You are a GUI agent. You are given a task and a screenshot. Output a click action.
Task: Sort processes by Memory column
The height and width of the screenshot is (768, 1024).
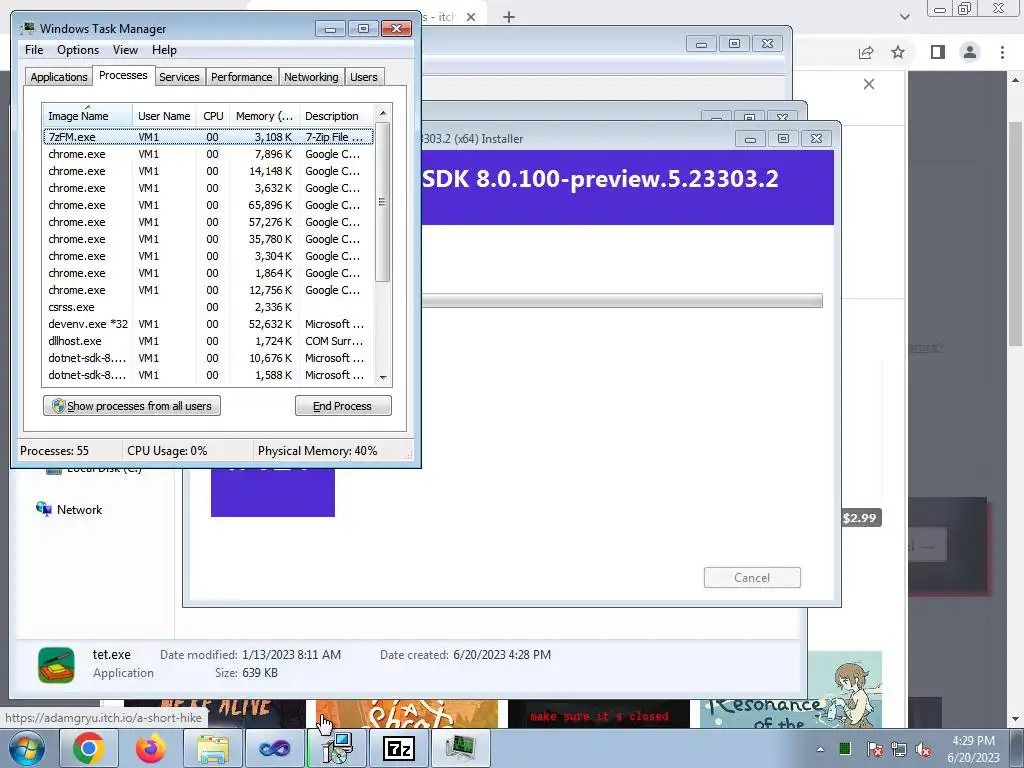(264, 116)
